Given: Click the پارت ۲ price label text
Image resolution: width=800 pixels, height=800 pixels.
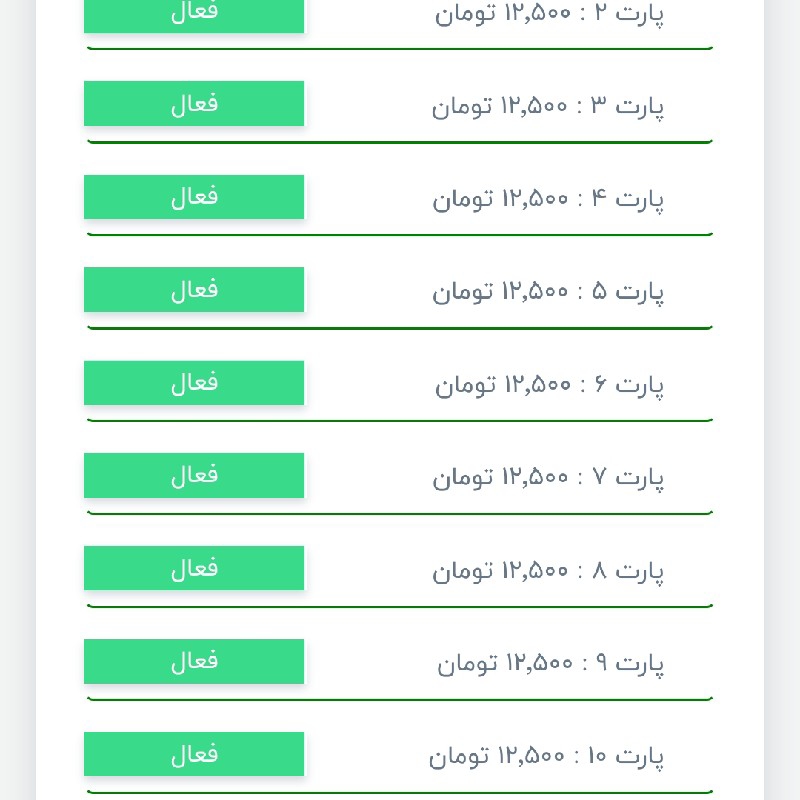Looking at the screenshot, I should point(549,14).
